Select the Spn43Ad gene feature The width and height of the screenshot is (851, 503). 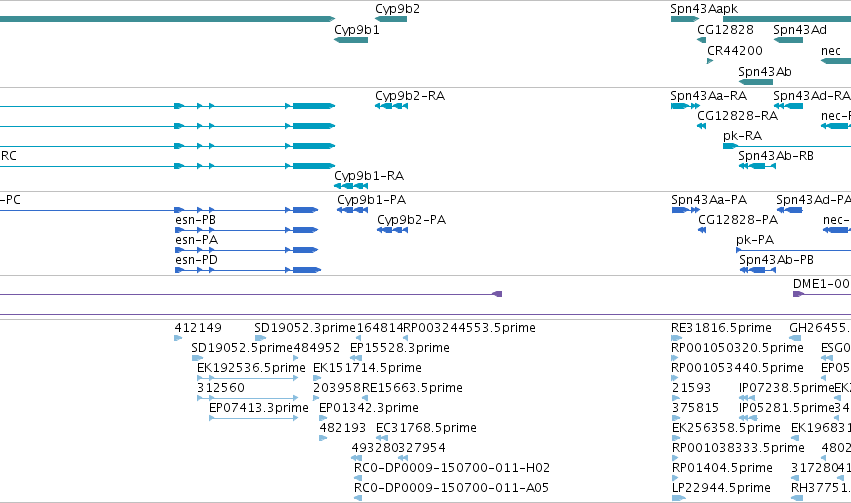tap(788, 40)
